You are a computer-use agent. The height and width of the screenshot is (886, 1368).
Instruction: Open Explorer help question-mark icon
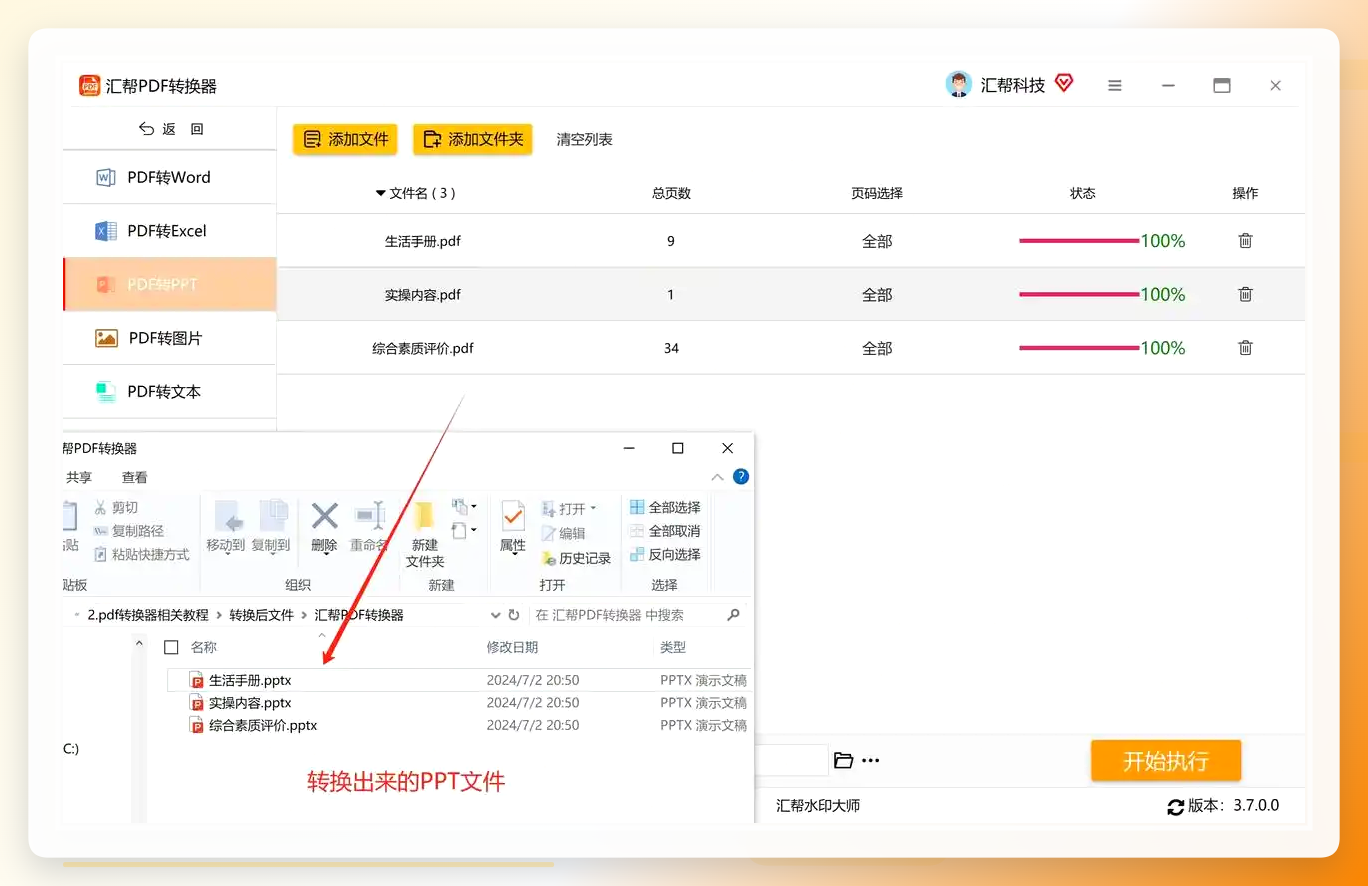click(741, 477)
